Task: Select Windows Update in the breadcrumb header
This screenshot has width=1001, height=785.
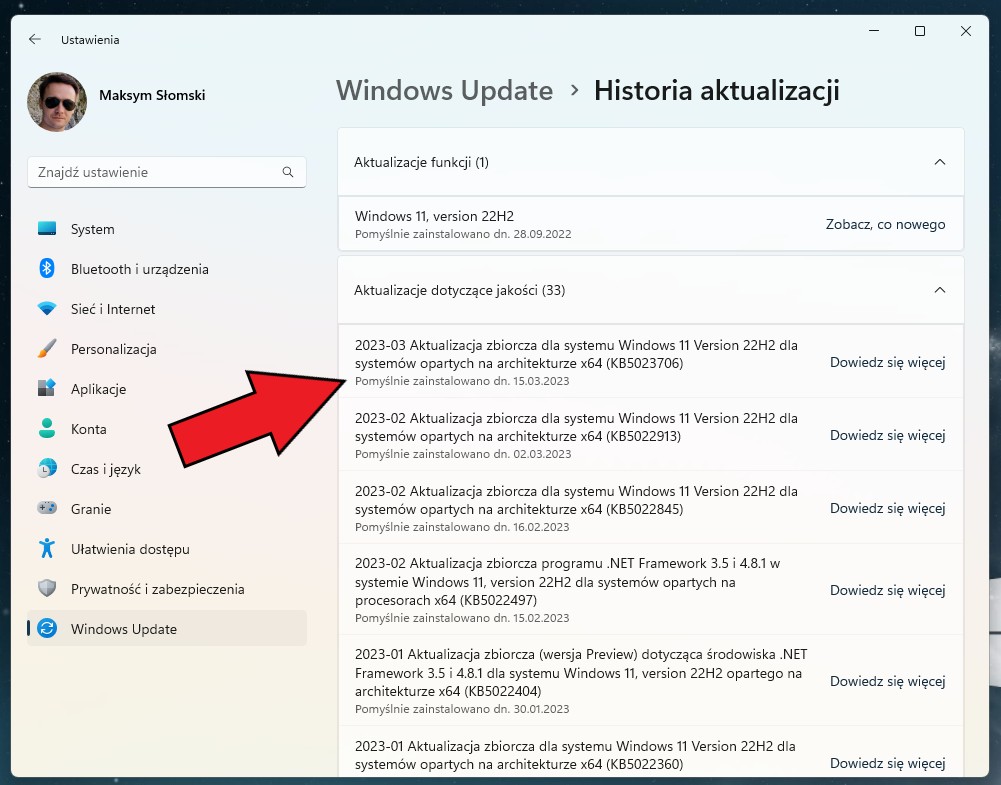Action: pyautogui.click(x=444, y=90)
